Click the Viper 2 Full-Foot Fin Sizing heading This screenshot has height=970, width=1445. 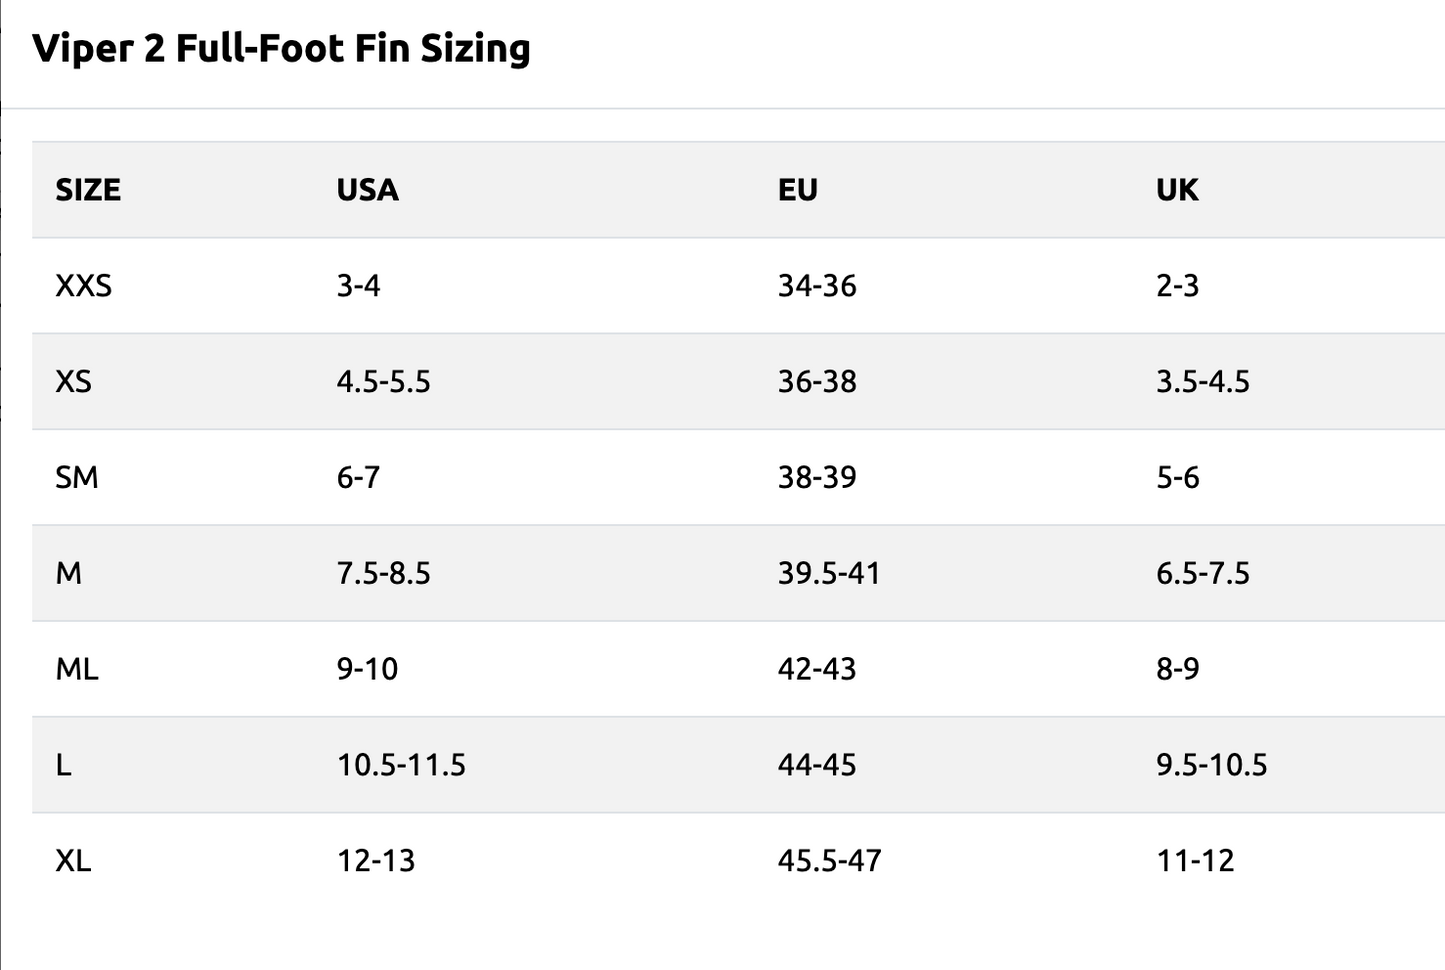click(281, 49)
